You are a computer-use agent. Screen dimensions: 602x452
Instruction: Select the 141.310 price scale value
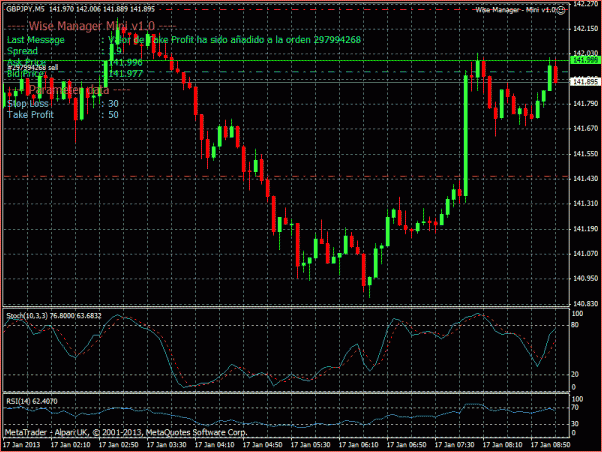585,204
